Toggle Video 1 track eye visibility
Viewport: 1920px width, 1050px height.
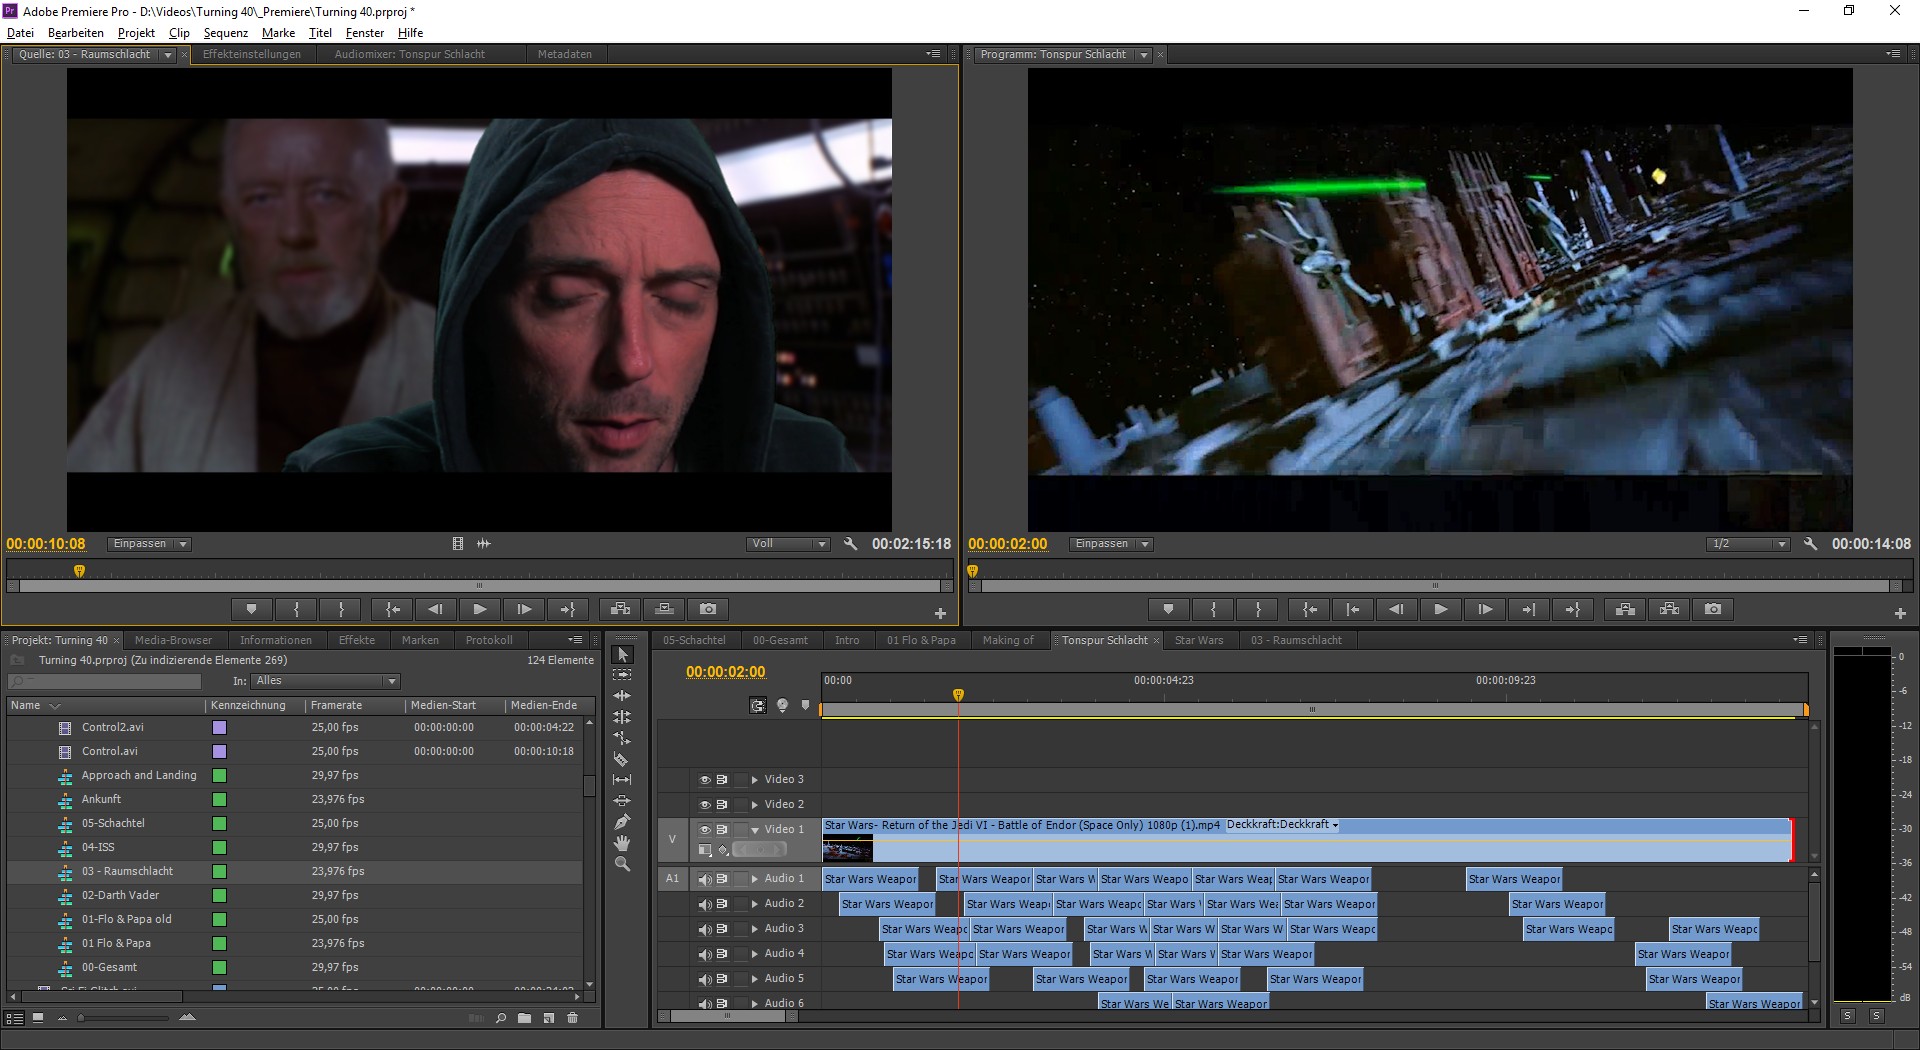[704, 830]
